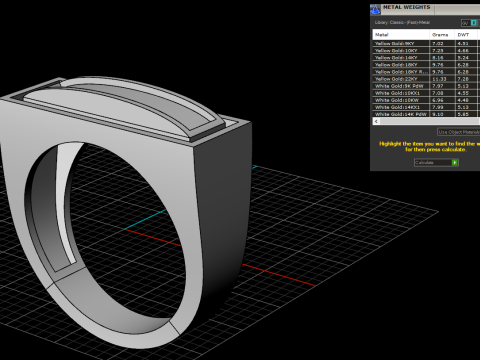Viewport: 480px width, 360px height.
Task: Click the Calculate button
Action: [436, 162]
